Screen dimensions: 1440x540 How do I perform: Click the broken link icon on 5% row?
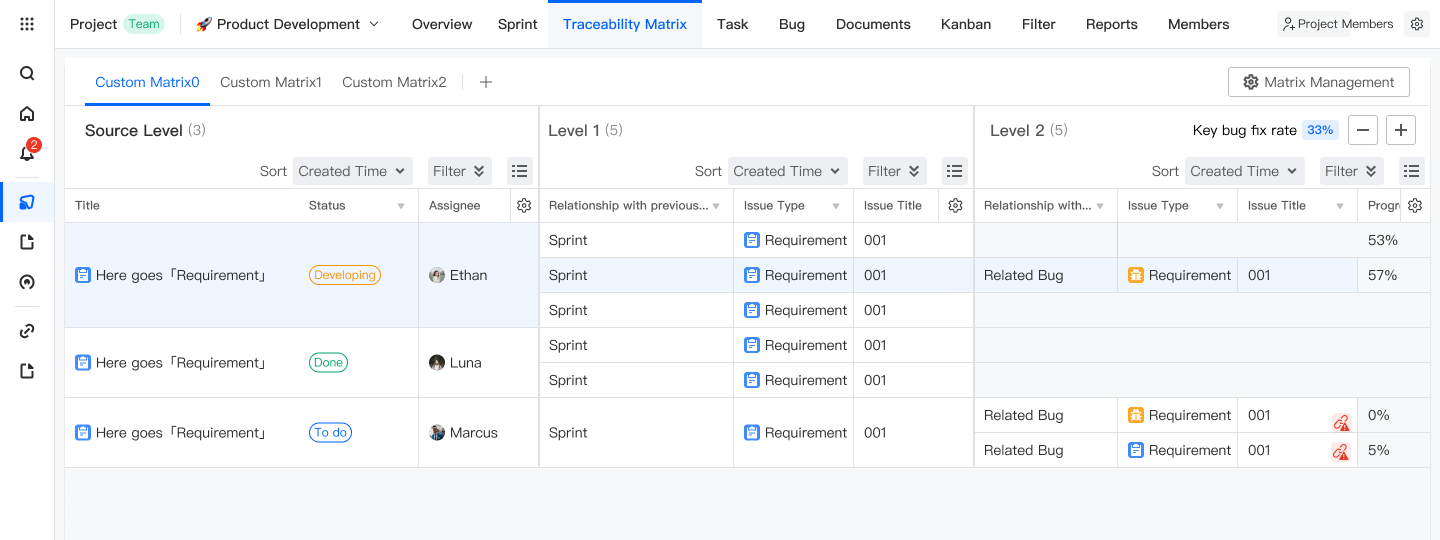tap(1341, 452)
